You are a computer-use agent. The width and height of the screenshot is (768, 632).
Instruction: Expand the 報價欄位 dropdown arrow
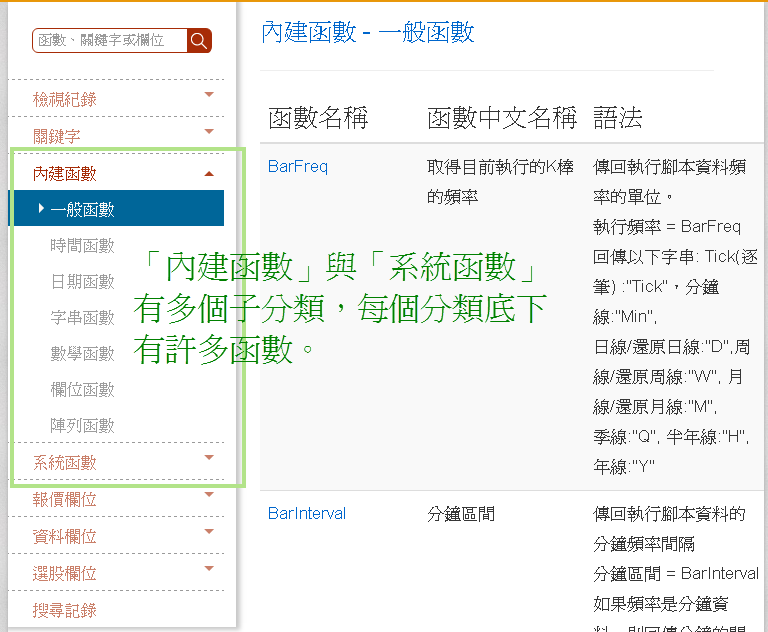209,494
